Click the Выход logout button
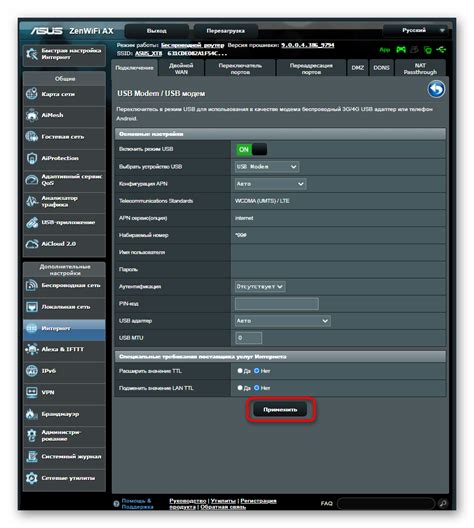This screenshot has height=528, width=474. click(x=157, y=31)
